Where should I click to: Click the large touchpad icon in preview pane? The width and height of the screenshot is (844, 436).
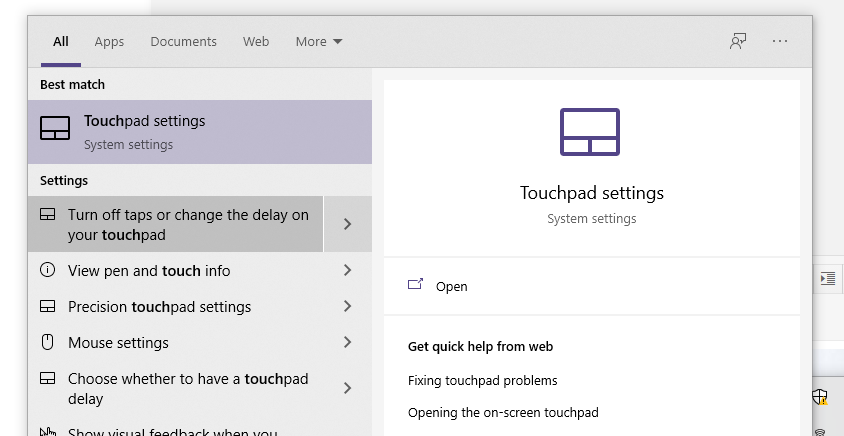590,132
